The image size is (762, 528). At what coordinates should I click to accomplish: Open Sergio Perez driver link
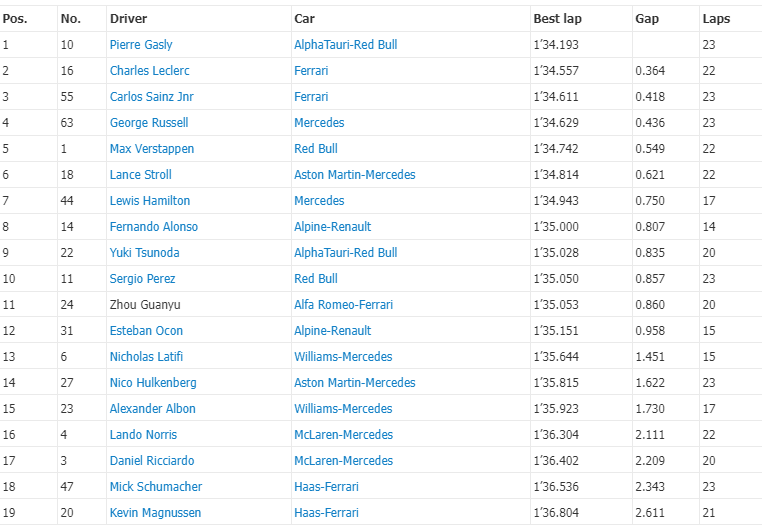(x=142, y=279)
